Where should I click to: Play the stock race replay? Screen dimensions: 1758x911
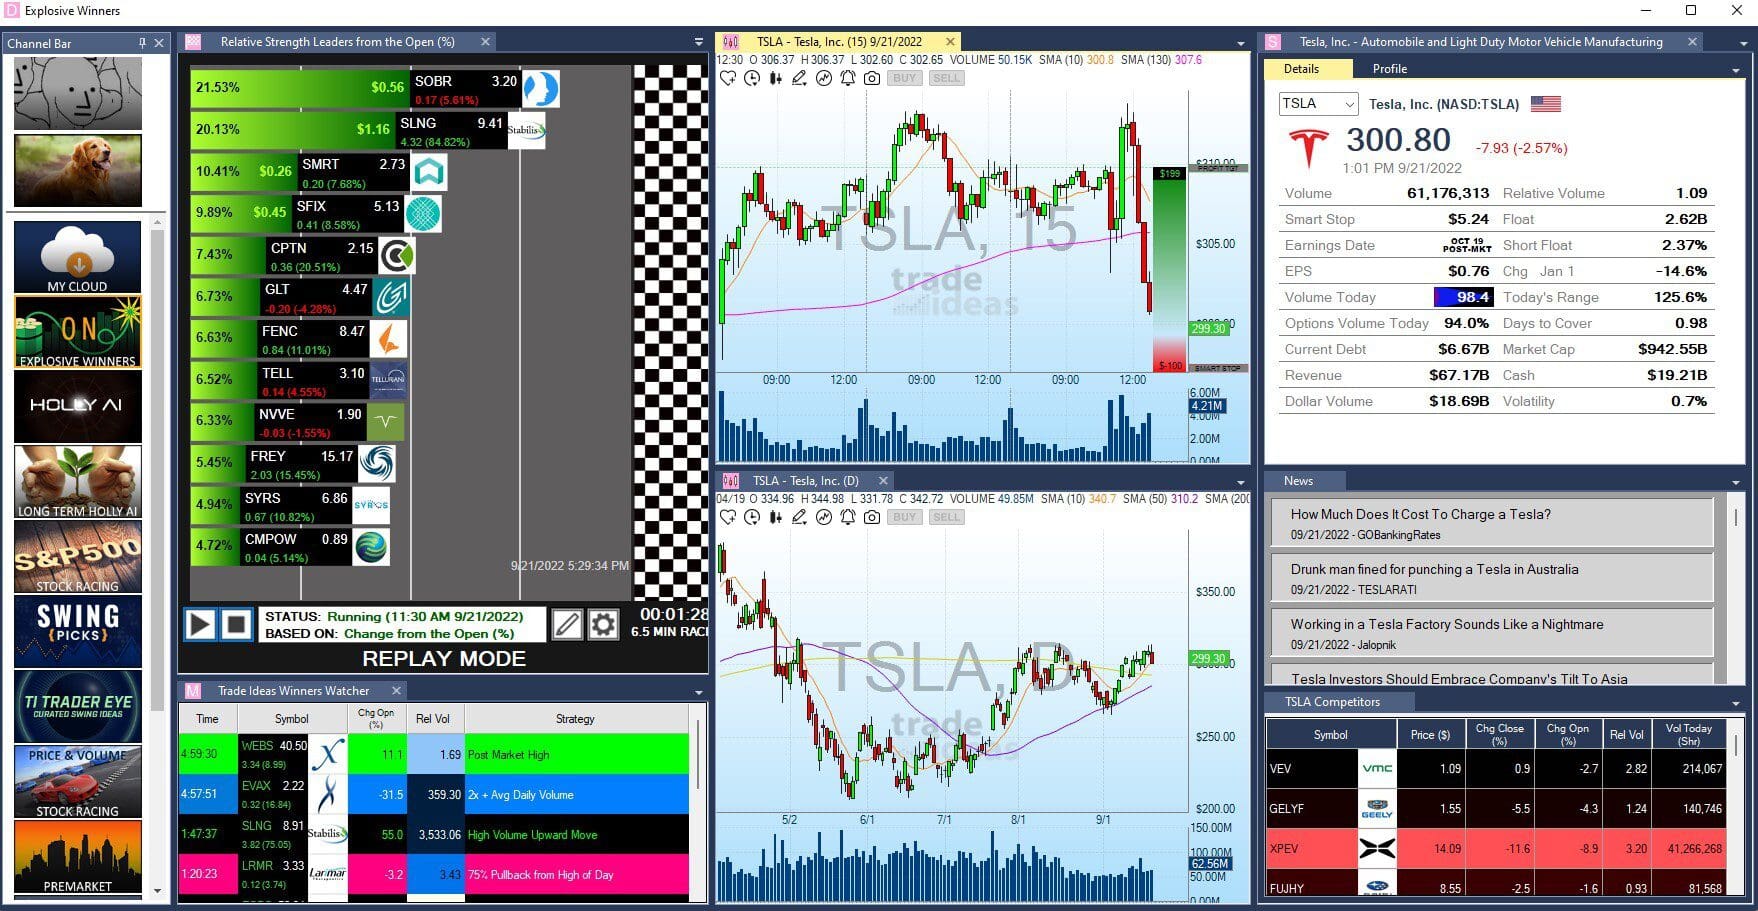[x=200, y=625]
